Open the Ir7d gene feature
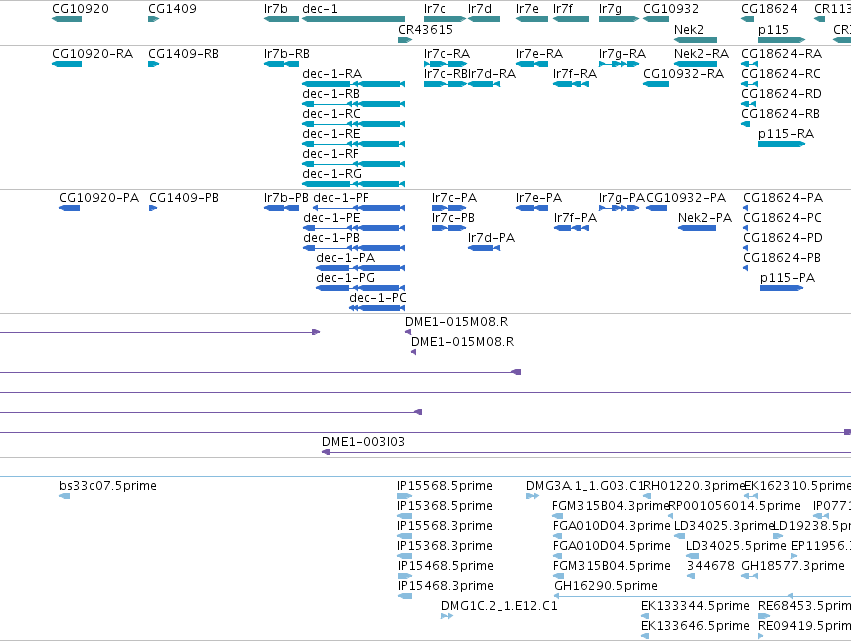Viewport: 851px width, 641px height. pyautogui.click(x=484, y=19)
